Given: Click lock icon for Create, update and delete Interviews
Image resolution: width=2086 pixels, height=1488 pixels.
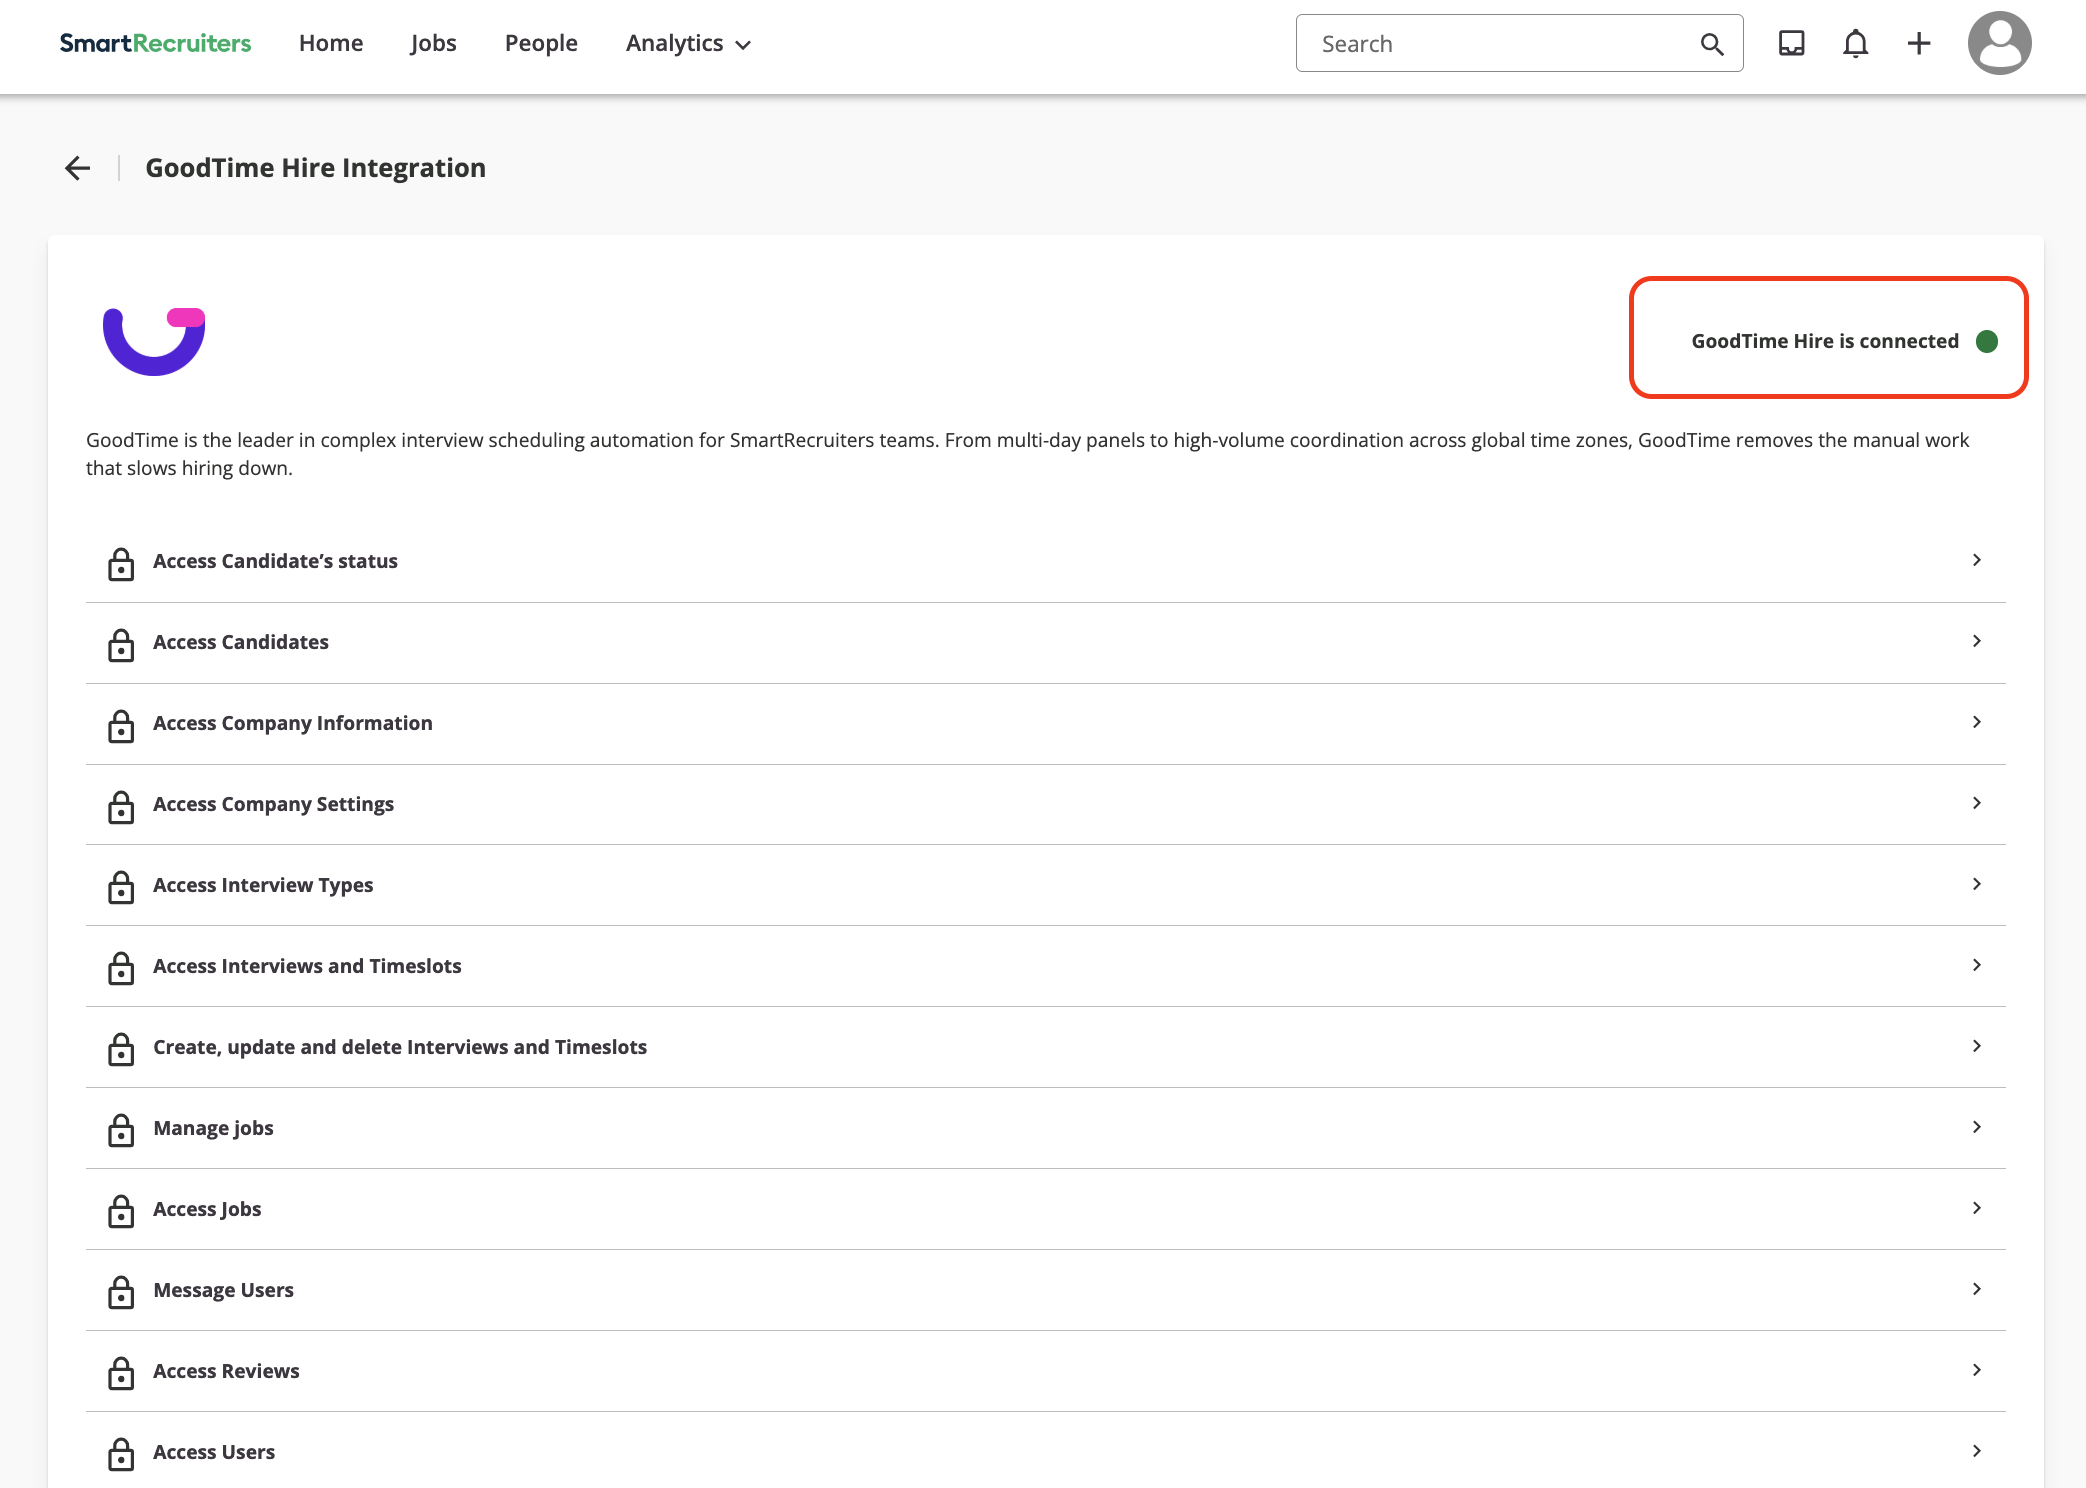Looking at the screenshot, I should (x=121, y=1049).
